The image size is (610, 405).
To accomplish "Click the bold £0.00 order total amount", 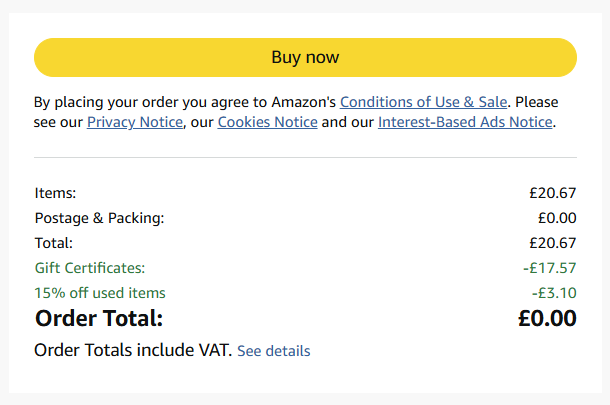I will (x=547, y=319).
